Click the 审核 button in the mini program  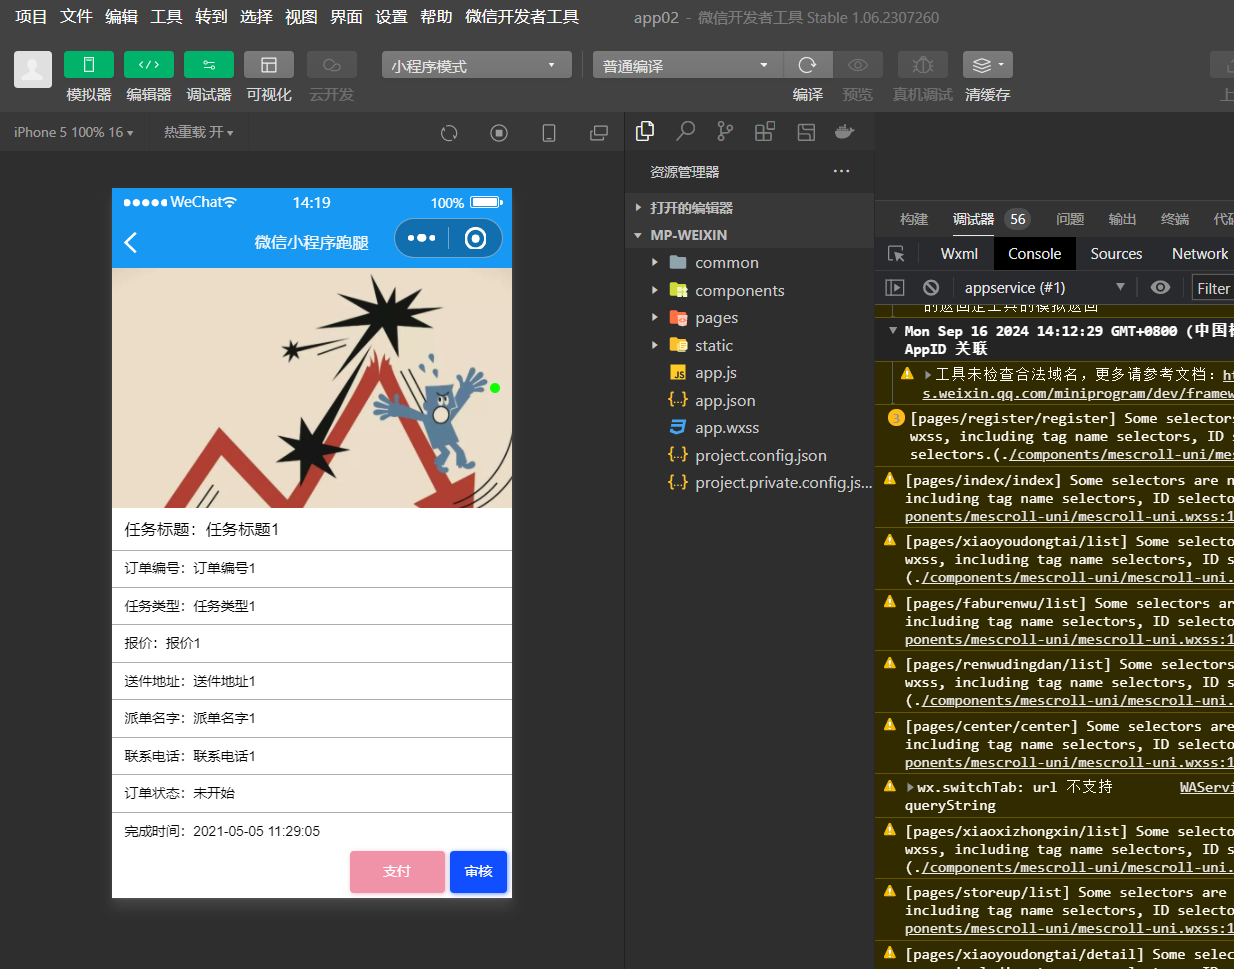478,871
